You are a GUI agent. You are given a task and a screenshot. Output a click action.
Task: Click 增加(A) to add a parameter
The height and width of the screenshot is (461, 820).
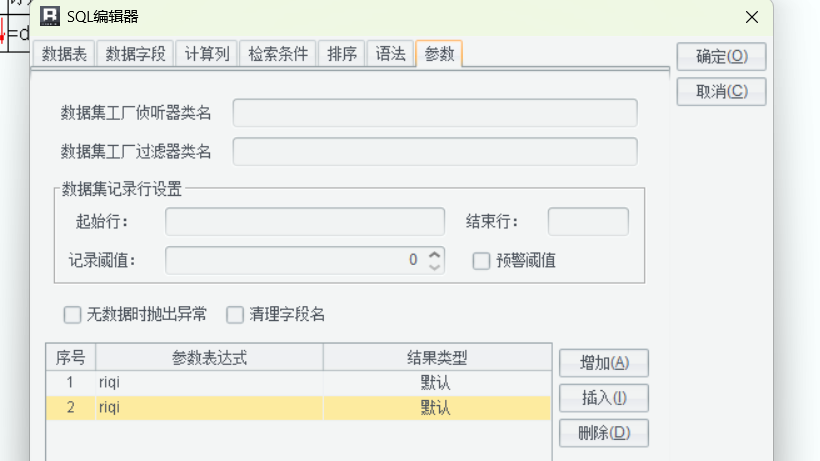pos(604,362)
